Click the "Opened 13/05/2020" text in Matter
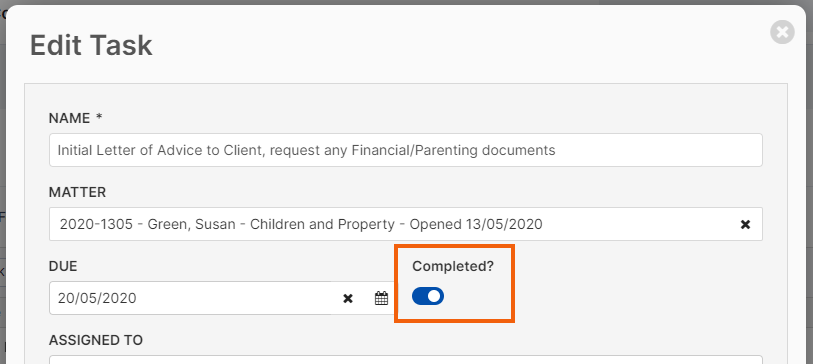This screenshot has width=813, height=364. pos(476,225)
